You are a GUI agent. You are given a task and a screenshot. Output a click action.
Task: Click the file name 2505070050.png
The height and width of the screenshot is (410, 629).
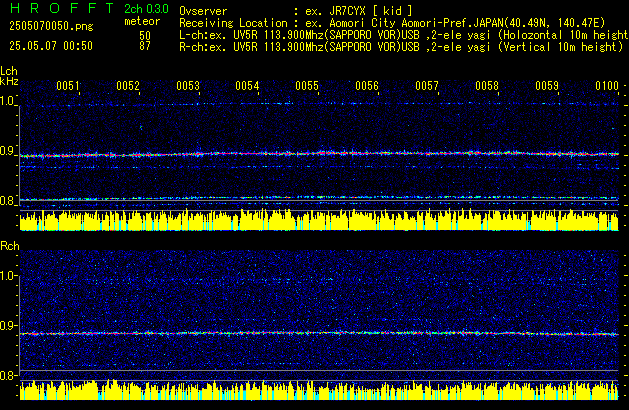[x=51, y=26]
